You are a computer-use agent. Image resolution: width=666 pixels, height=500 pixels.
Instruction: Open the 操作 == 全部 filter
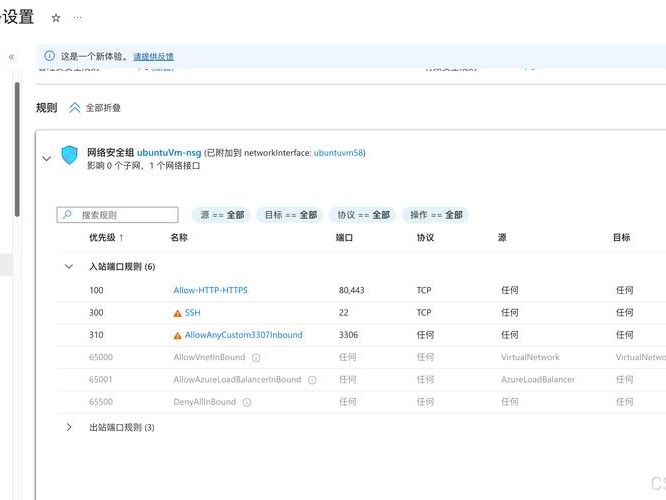coord(436,215)
